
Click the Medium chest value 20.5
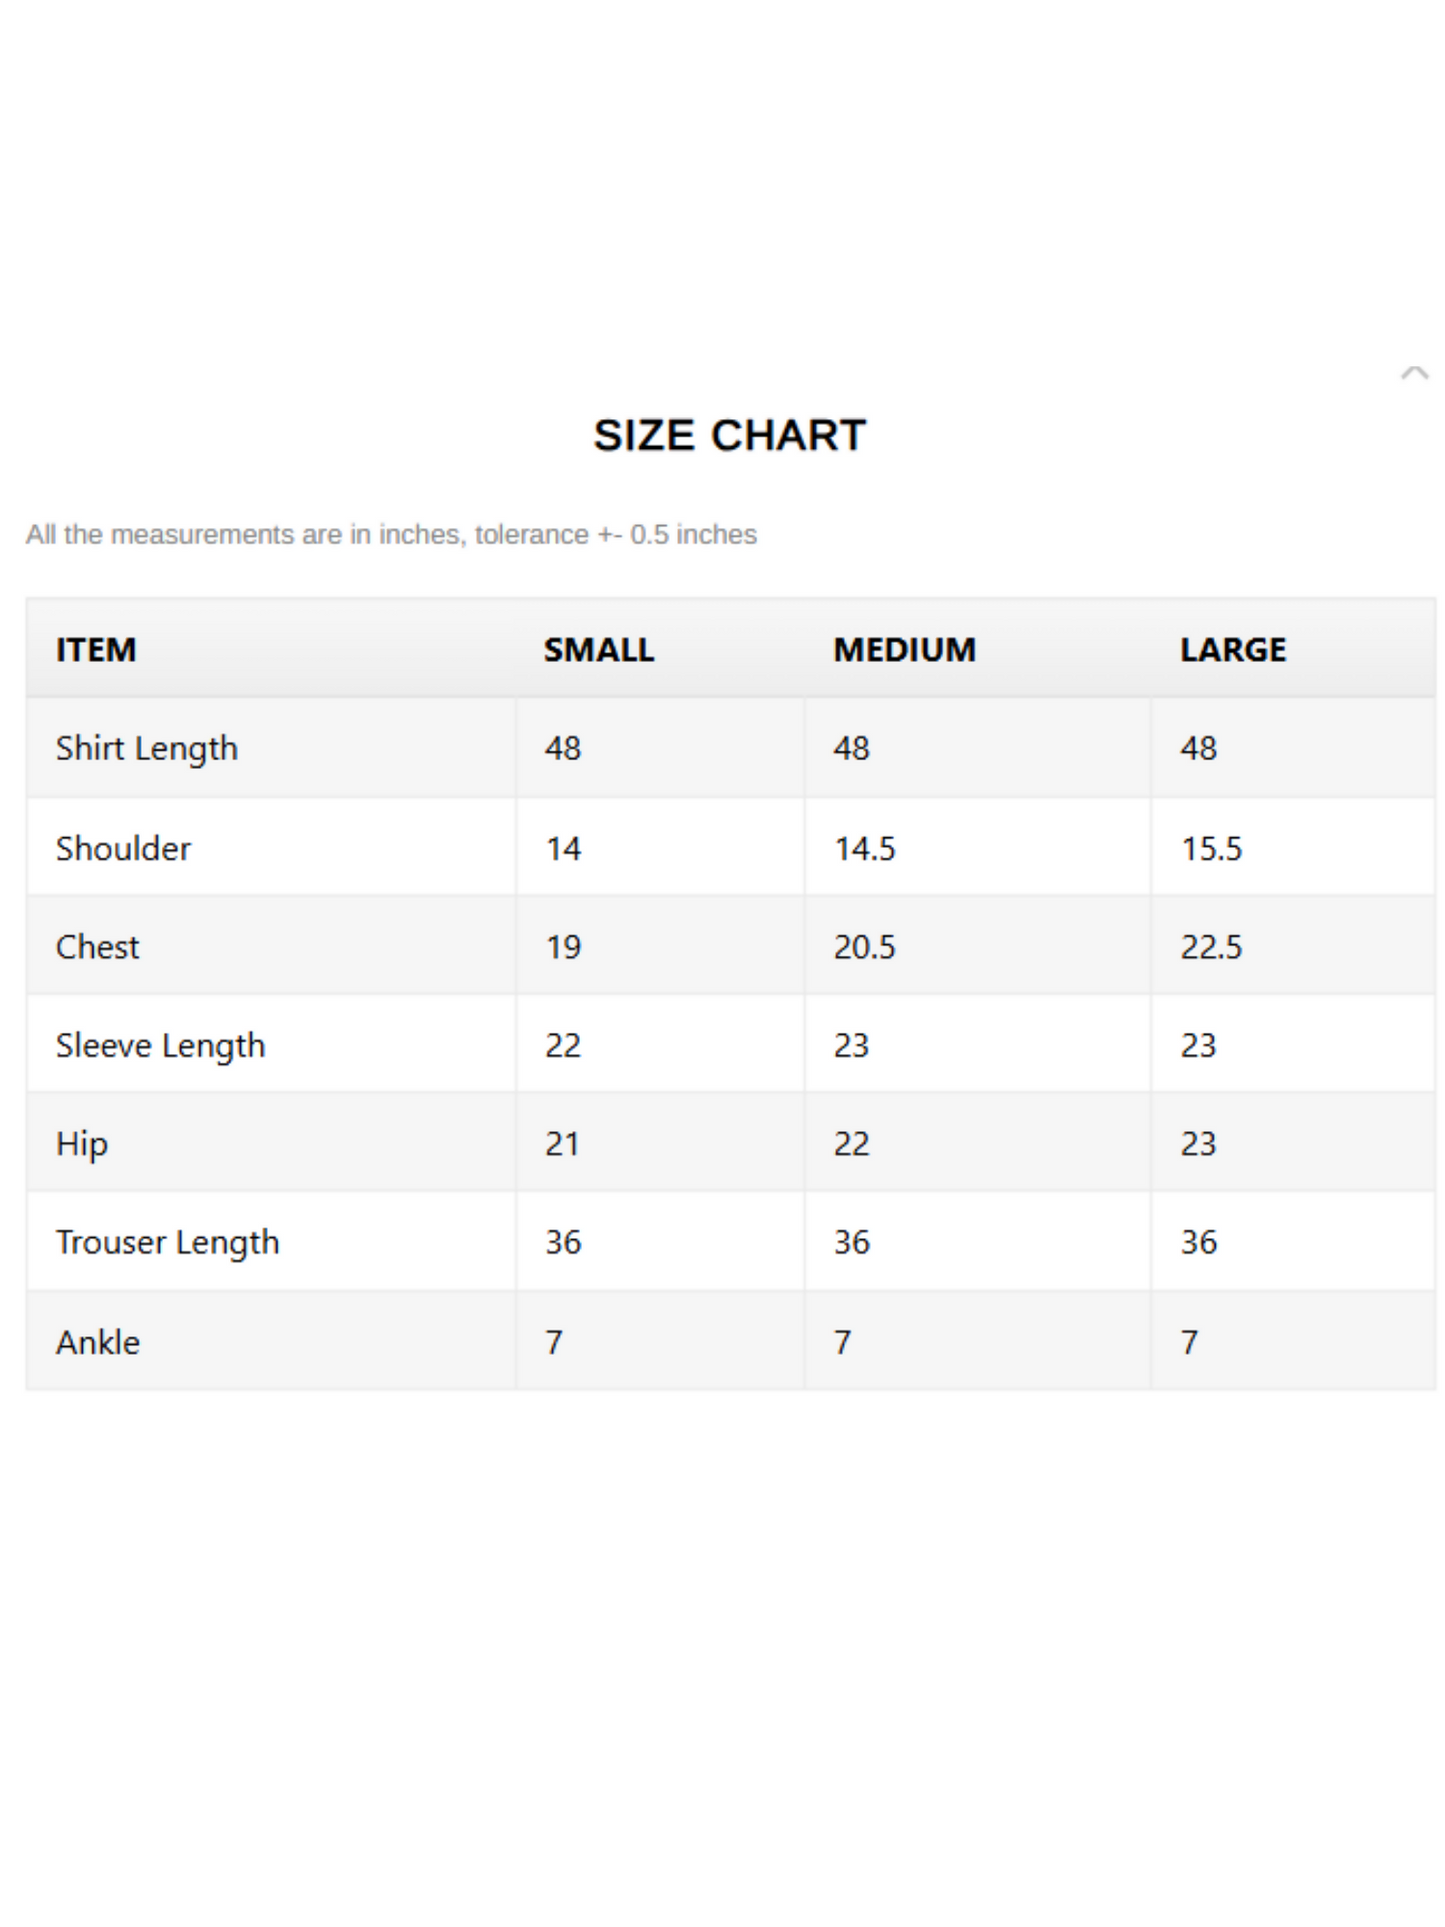pyautogui.click(x=865, y=947)
